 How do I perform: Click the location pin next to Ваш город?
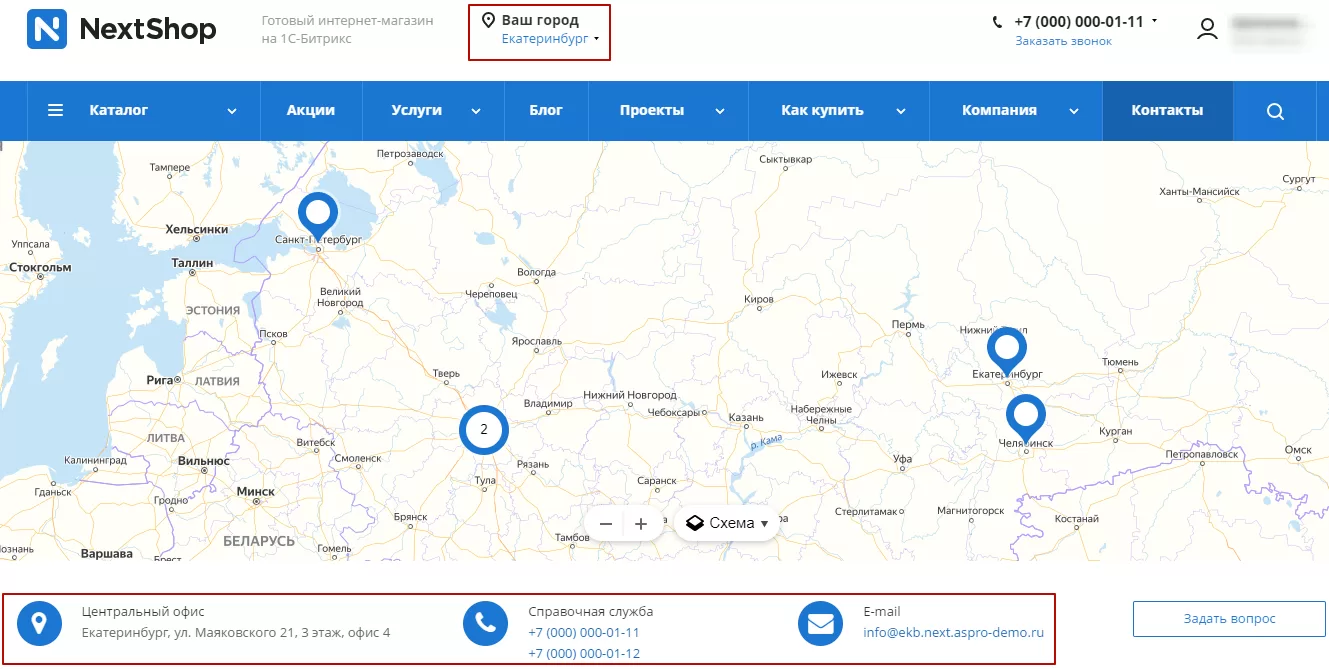click(x=489, y=20)
